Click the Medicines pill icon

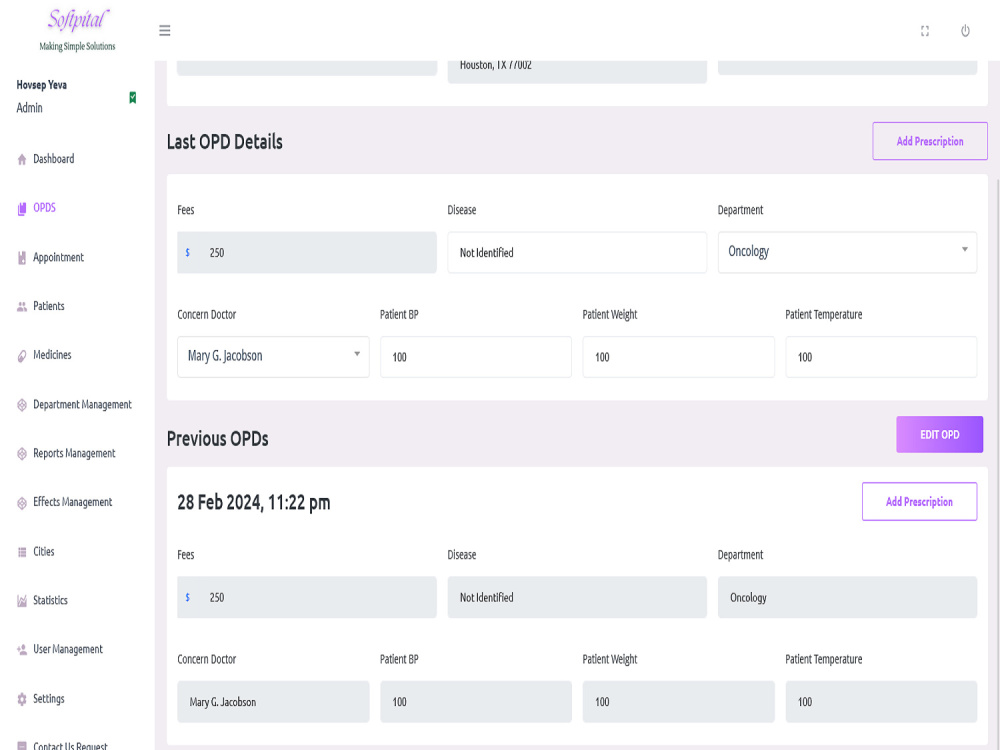click(22, 356)
